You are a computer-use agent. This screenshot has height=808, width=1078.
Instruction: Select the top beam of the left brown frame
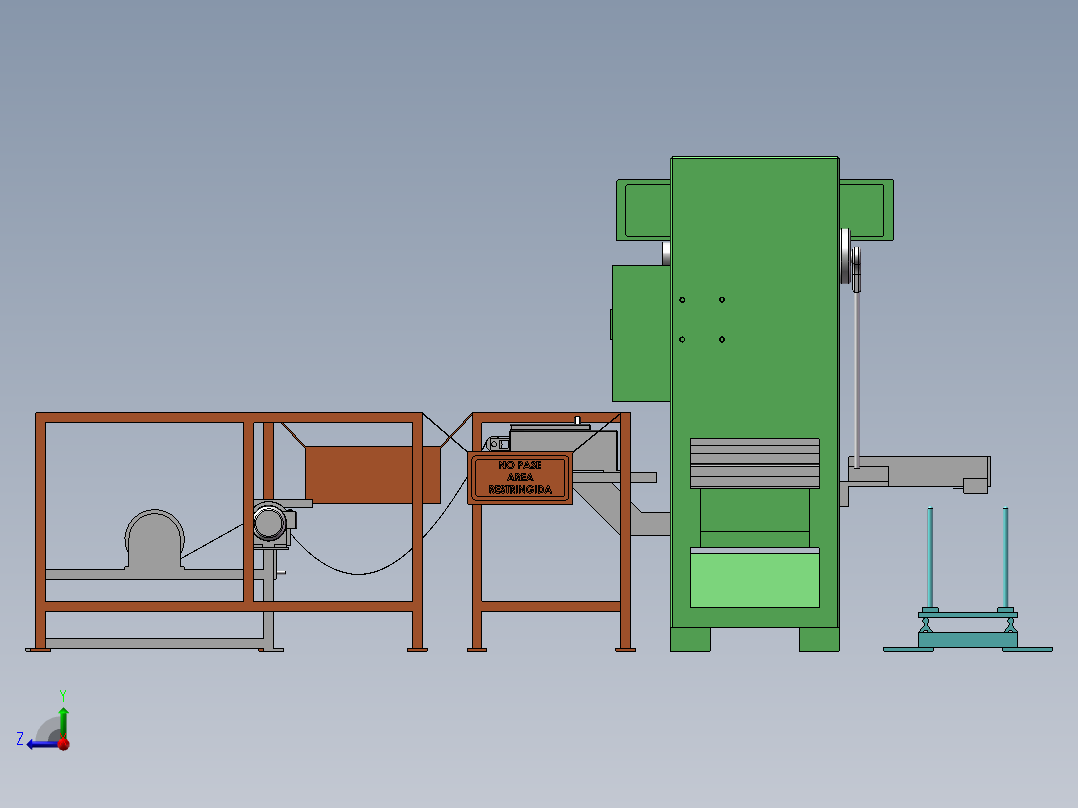pos(229,417)
